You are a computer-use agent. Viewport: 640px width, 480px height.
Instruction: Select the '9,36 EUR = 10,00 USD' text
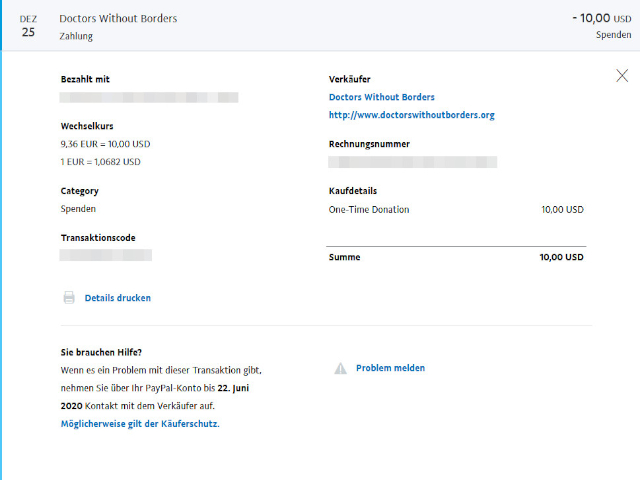pos(105,144)
